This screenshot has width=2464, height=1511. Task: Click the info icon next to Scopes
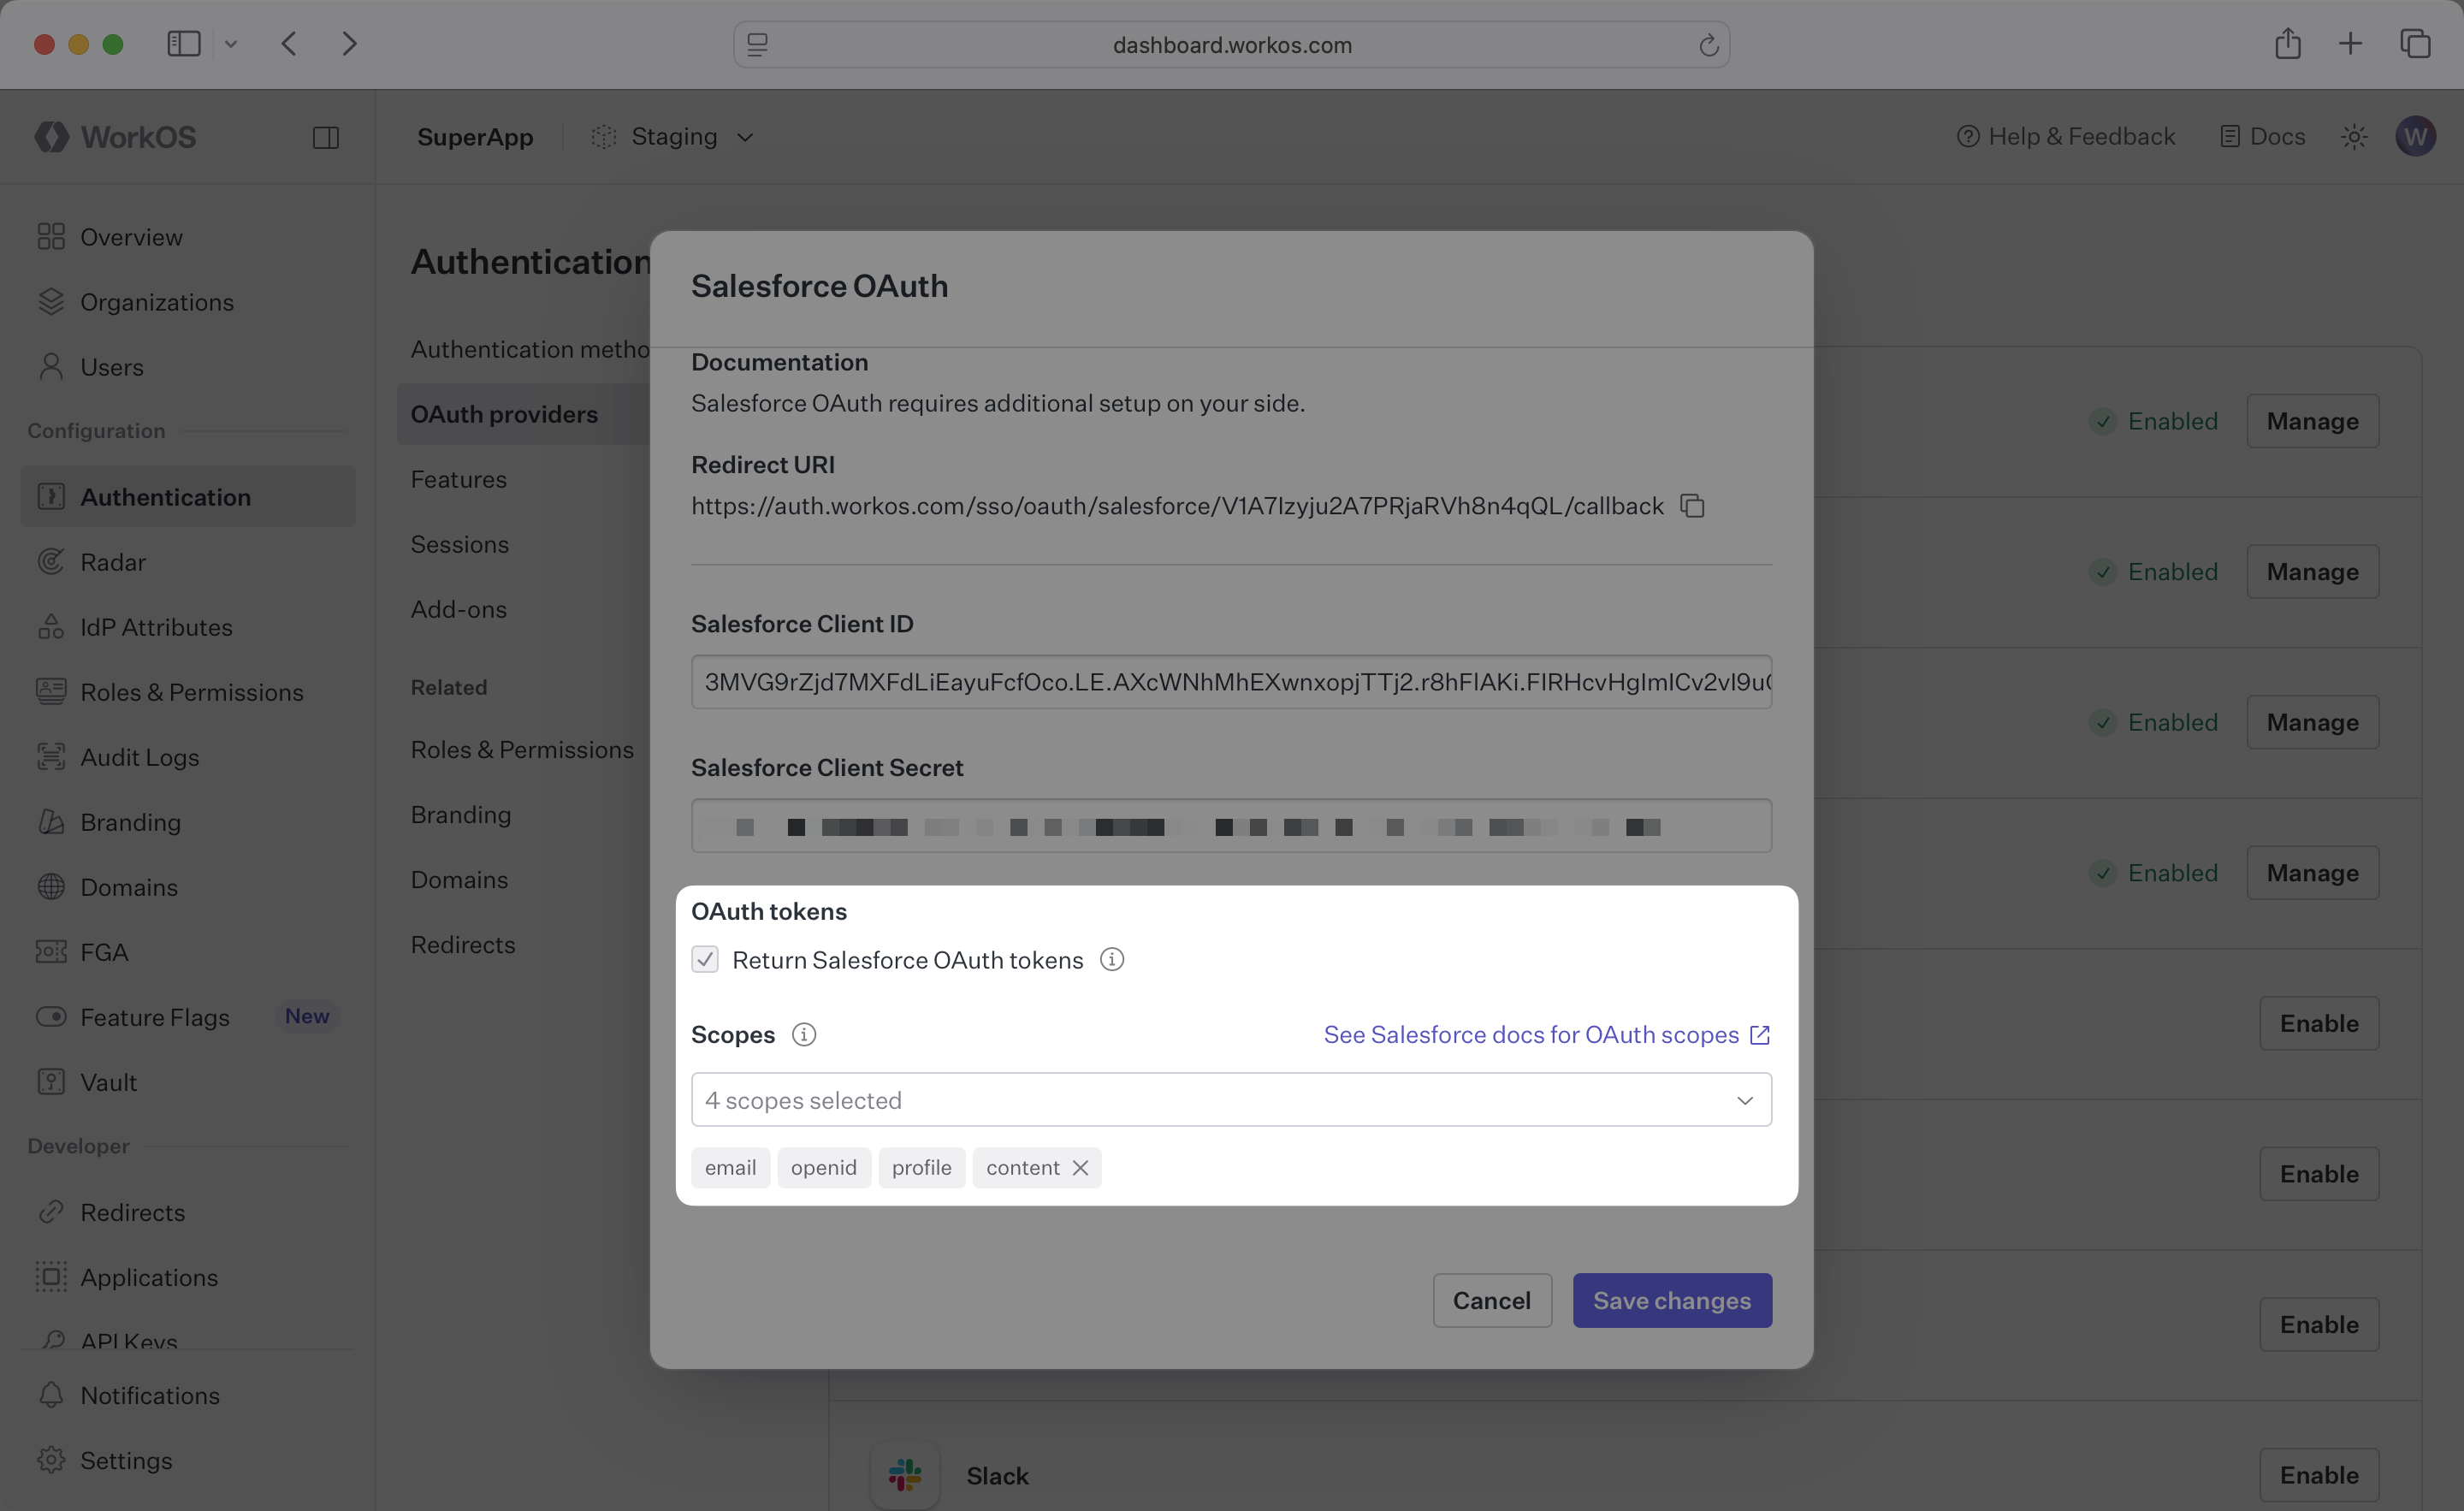(803, 1035)
